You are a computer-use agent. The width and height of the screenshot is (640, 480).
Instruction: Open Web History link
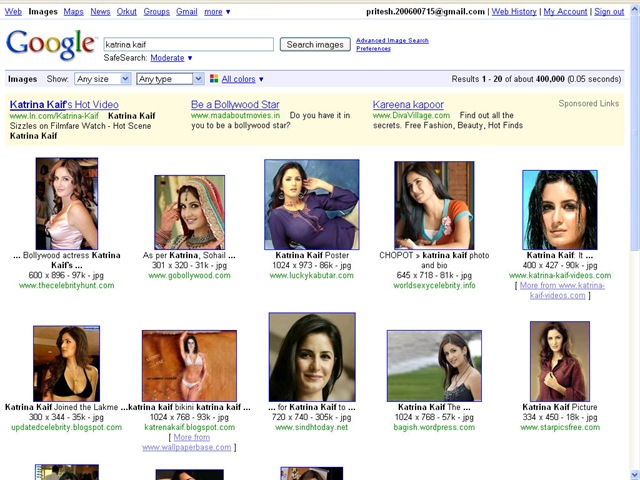click(x=514, y=12)
